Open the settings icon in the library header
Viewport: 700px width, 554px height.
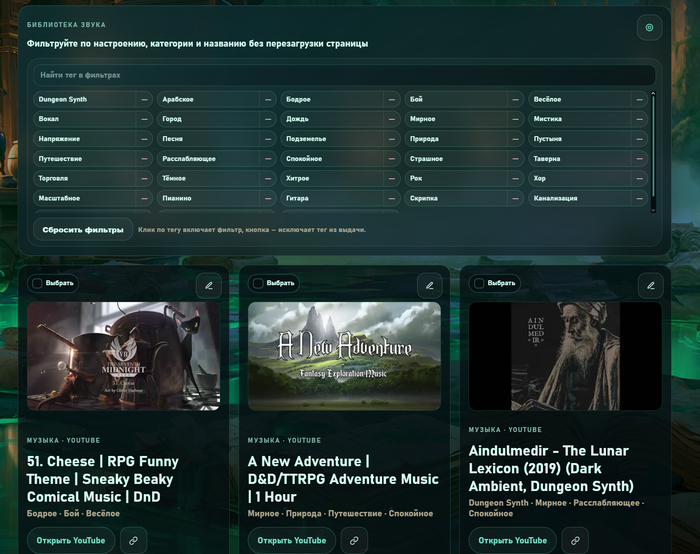tap(649, 28)
